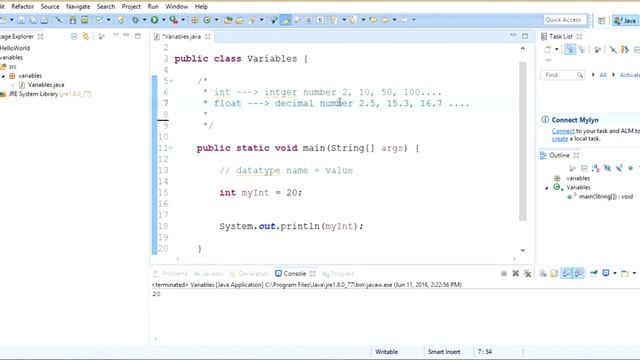Open Display Selected Console dropdown arrow

pyautogui.click(x=615, y=273)
